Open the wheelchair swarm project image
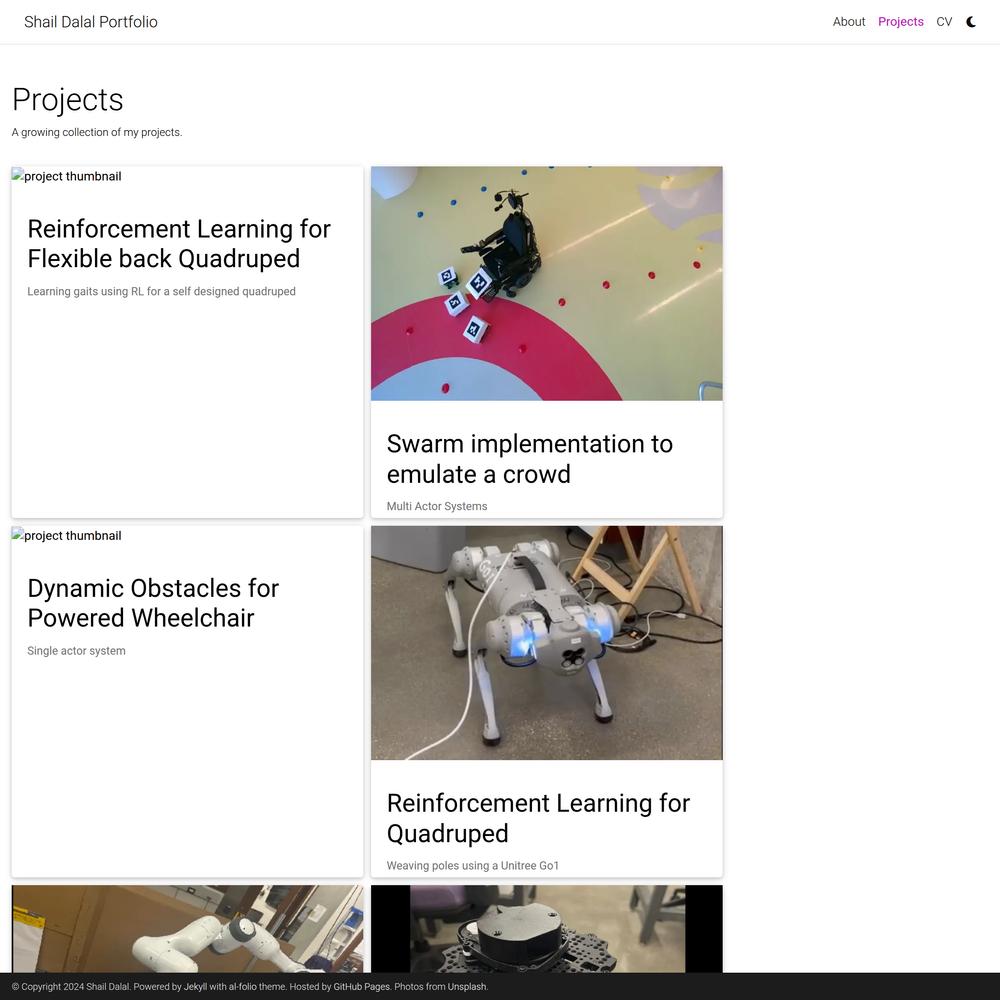The height and width of the screenshot is (1000, 1000). tap(547, 283)
